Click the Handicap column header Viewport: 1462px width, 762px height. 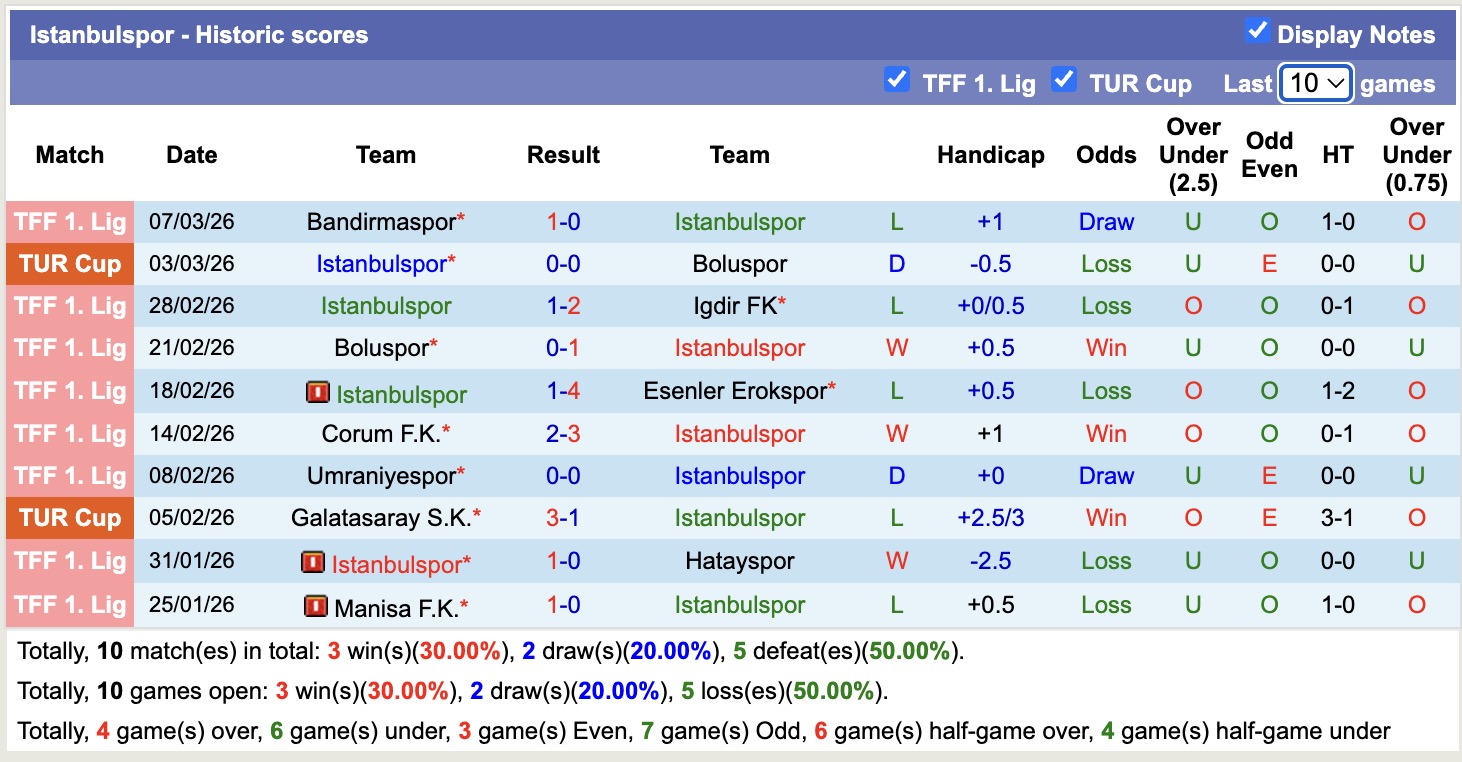pyautogui.click(x=990, y=155)
